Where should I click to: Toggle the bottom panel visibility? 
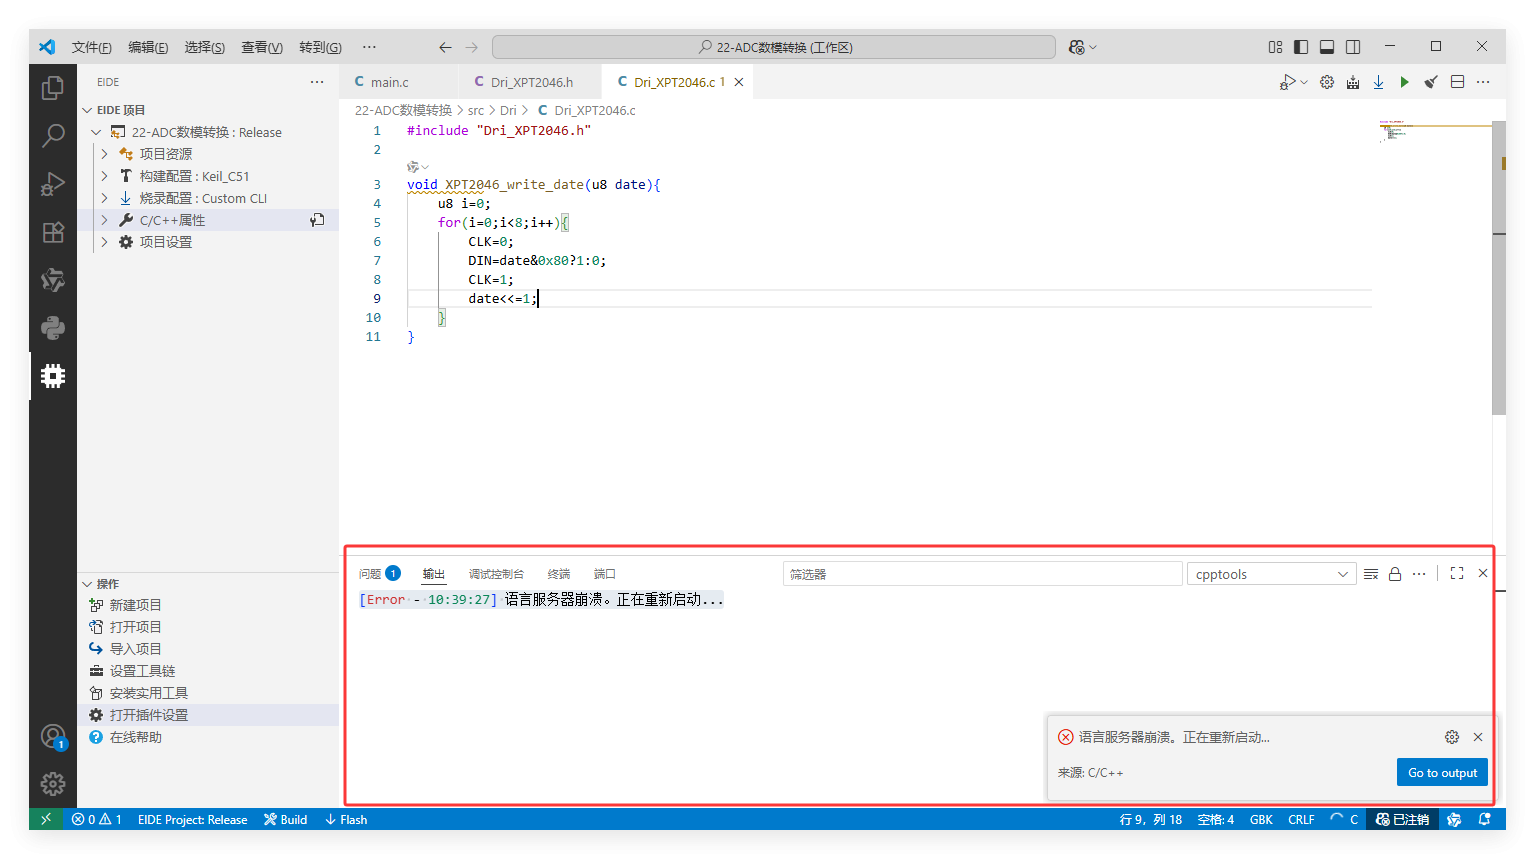tap(1327, 47)
